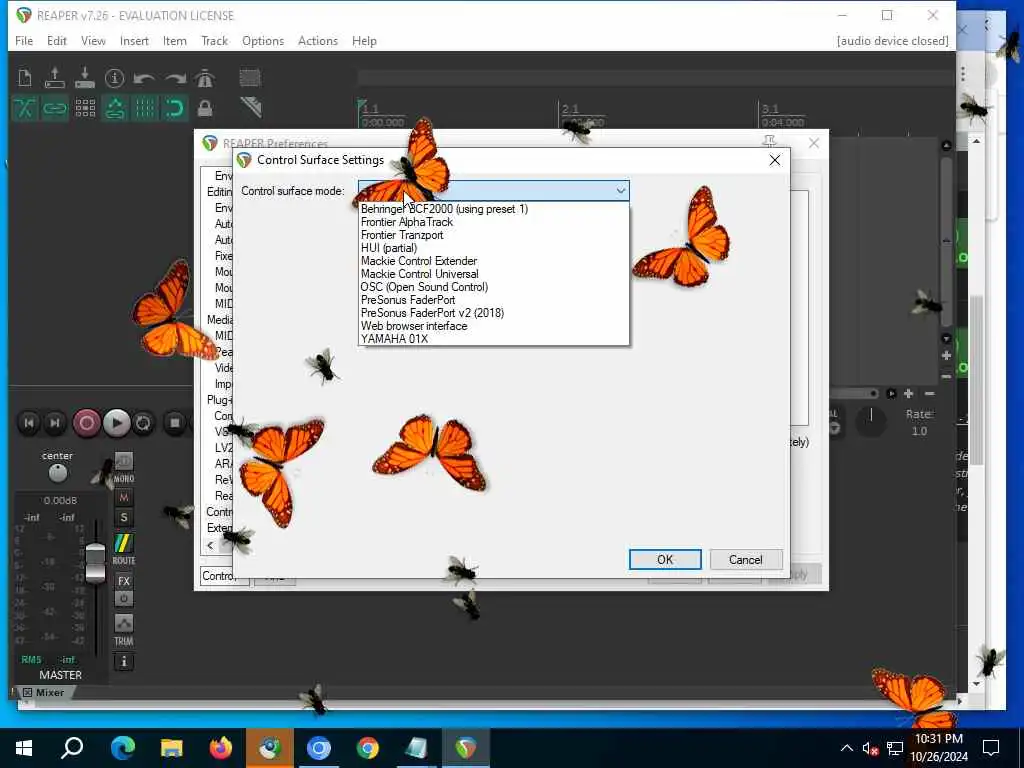Choose Mackie Control Universal option
The height and width of the screenshot is (768, 1024).
coord(494,274)
